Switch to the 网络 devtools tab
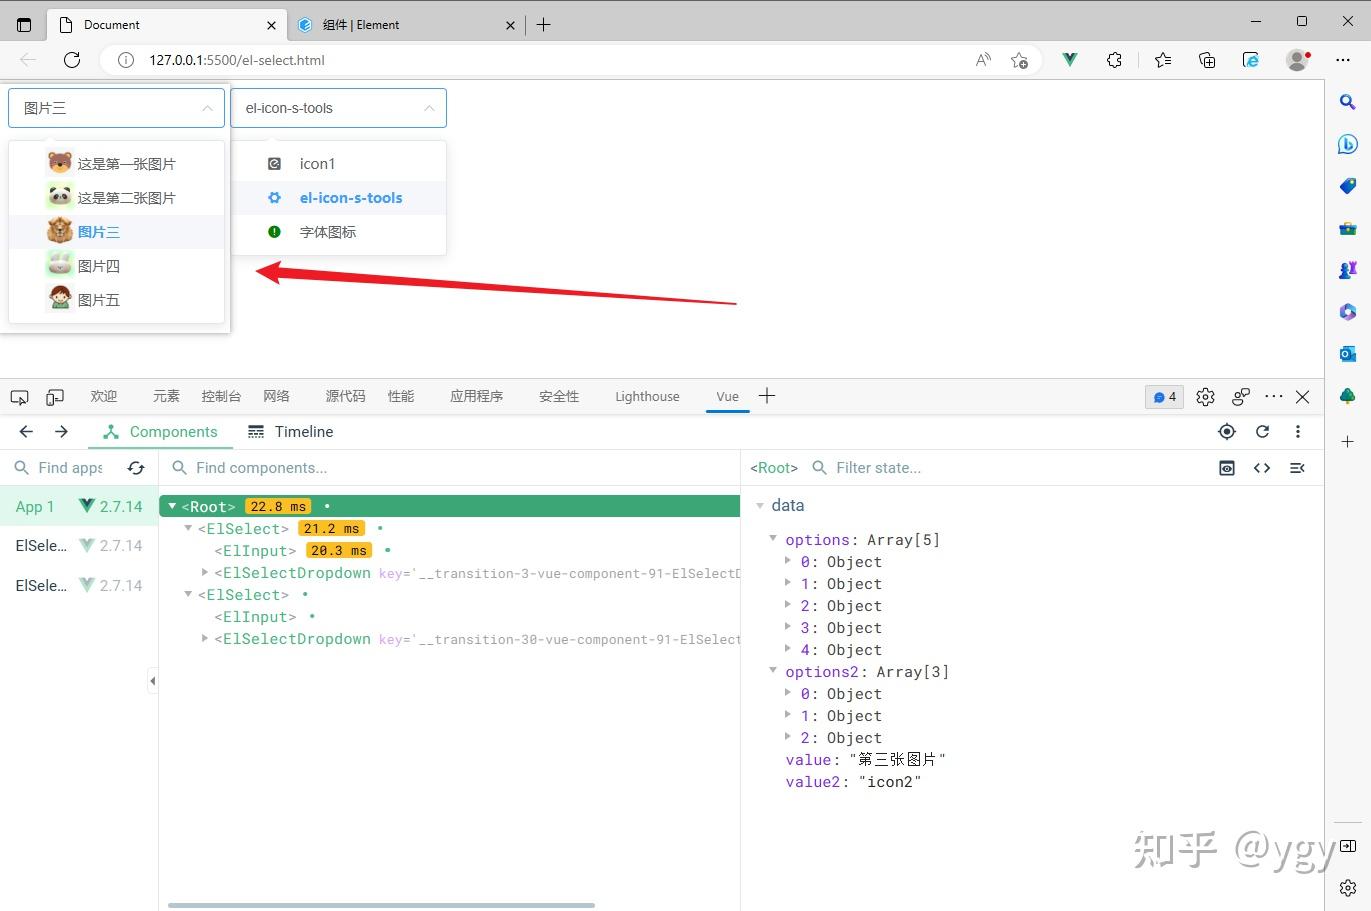The width and height of the screenshot is (1371, 911). 277,397
